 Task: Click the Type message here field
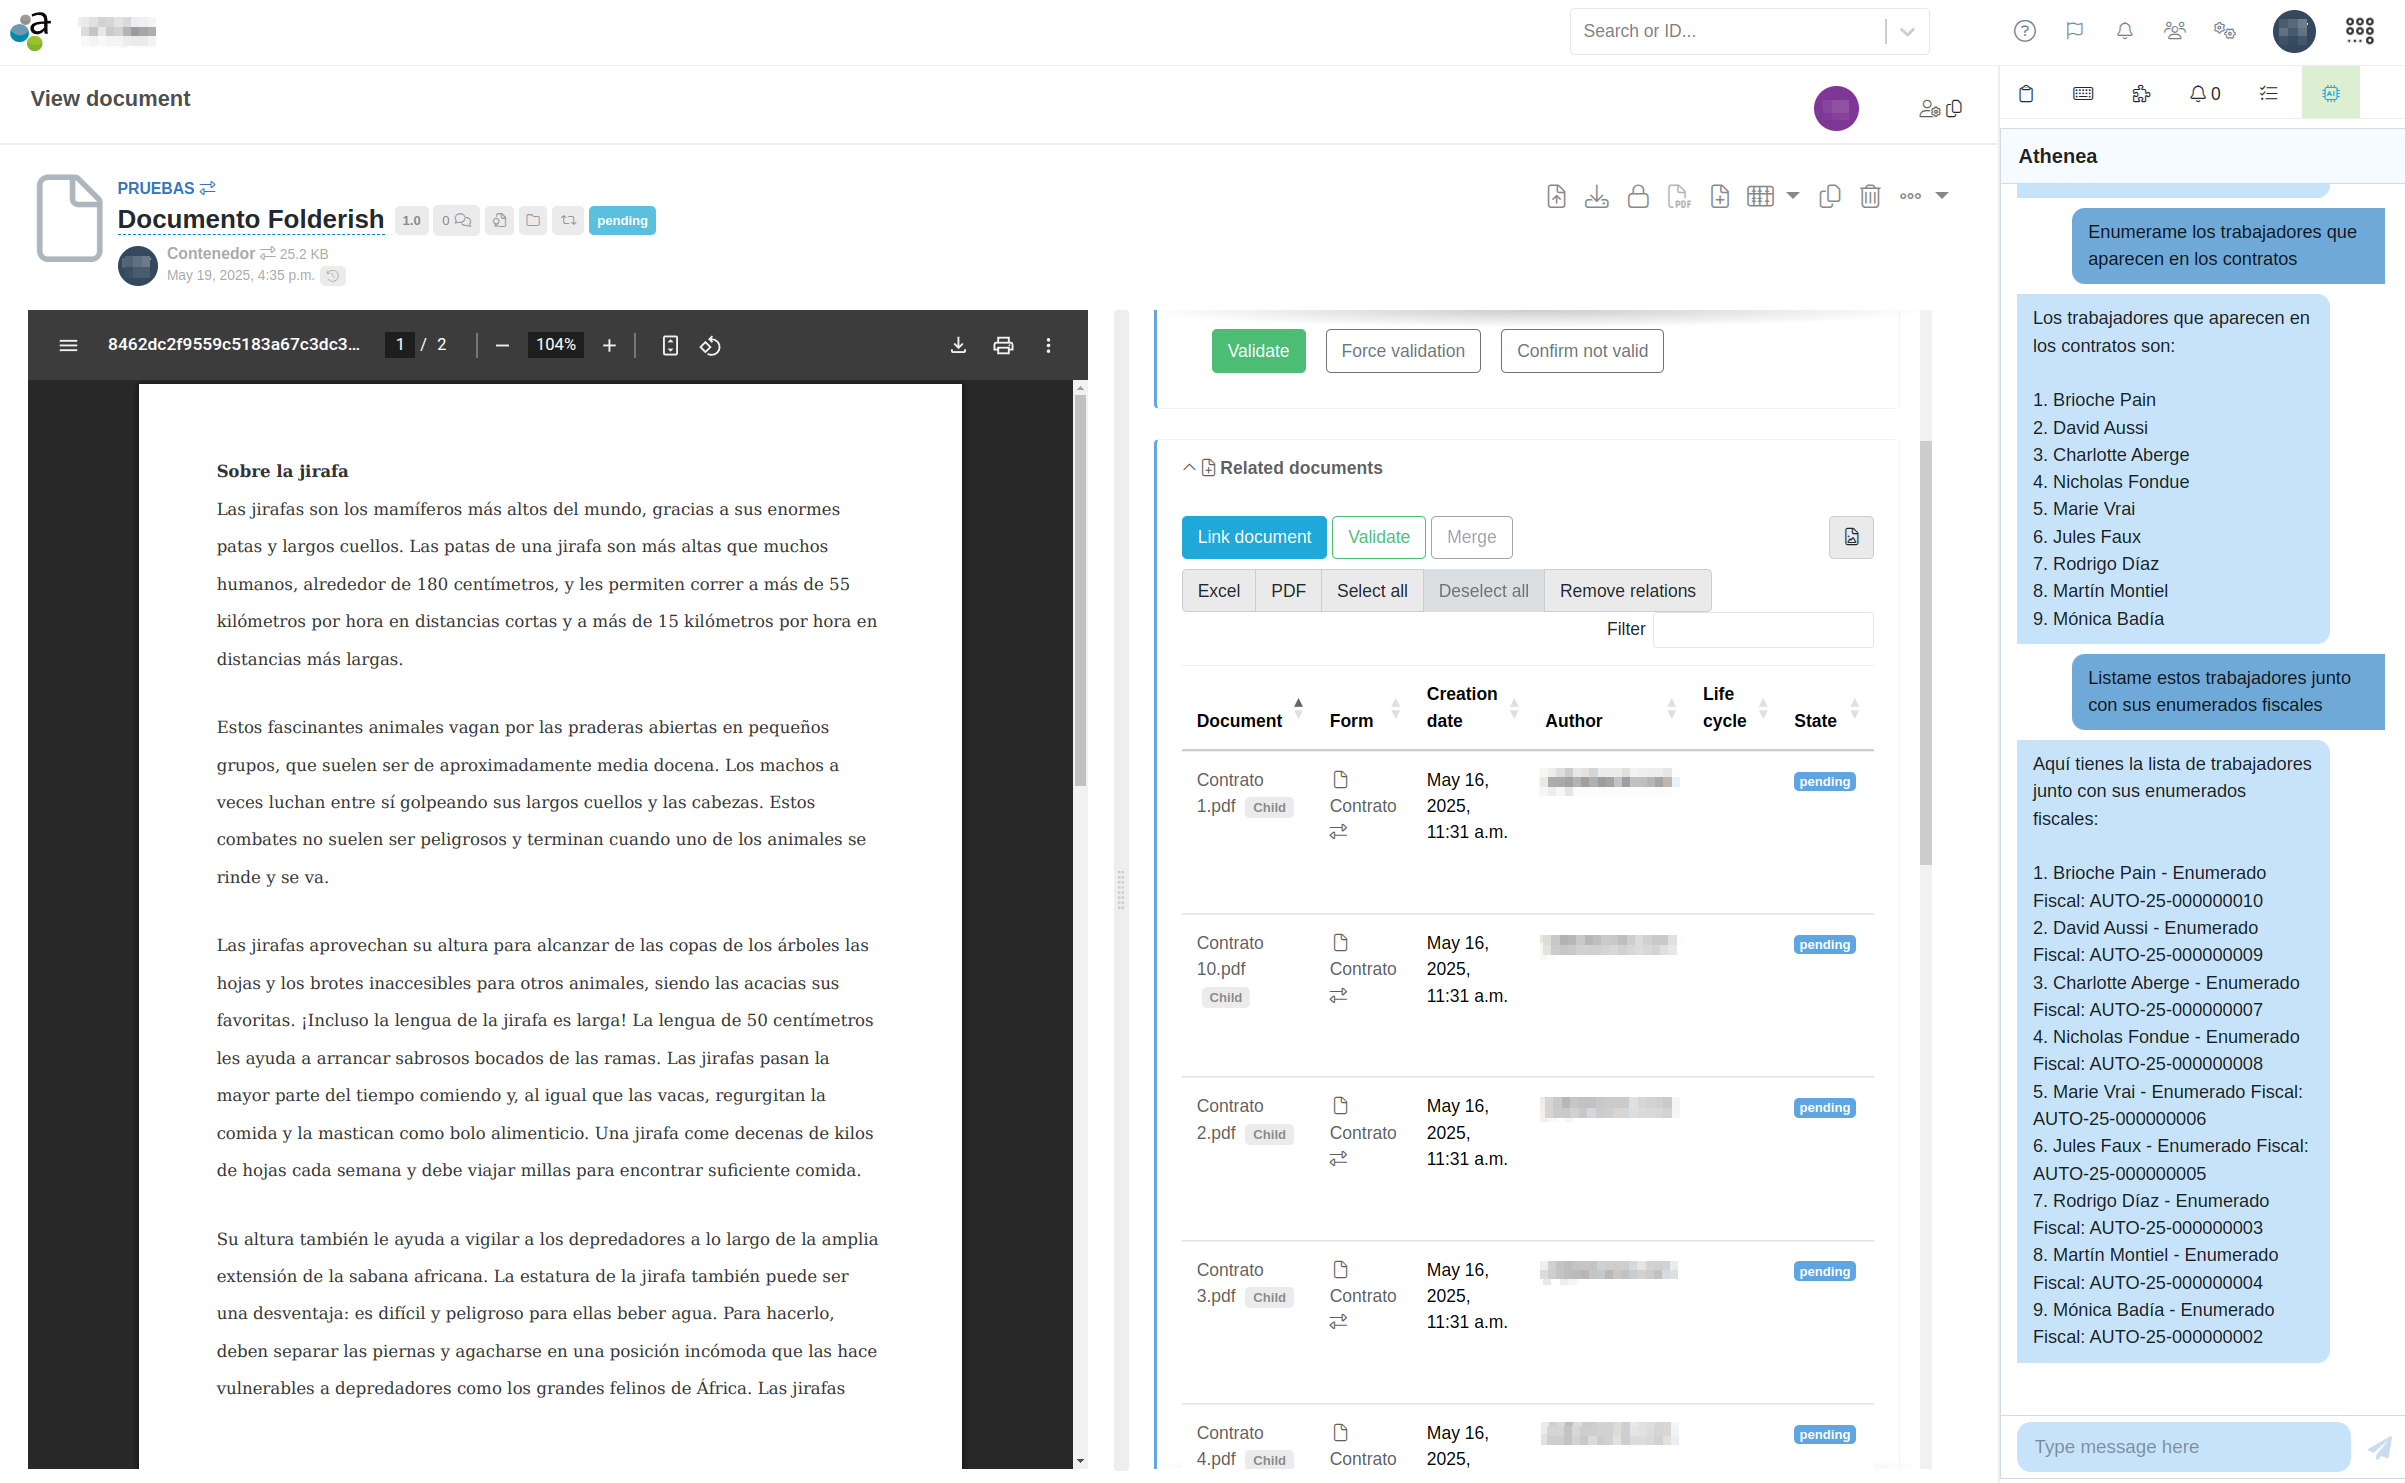point(2182,1447)
